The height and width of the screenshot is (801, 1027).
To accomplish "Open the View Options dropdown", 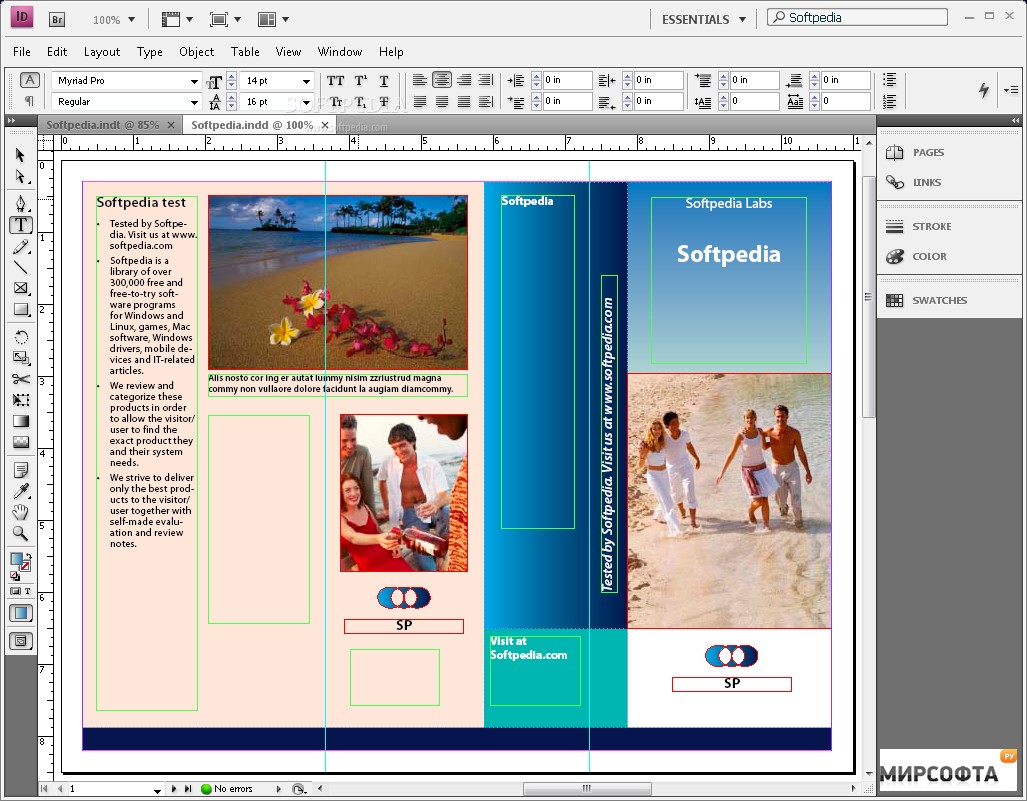I will pos(177,20).
